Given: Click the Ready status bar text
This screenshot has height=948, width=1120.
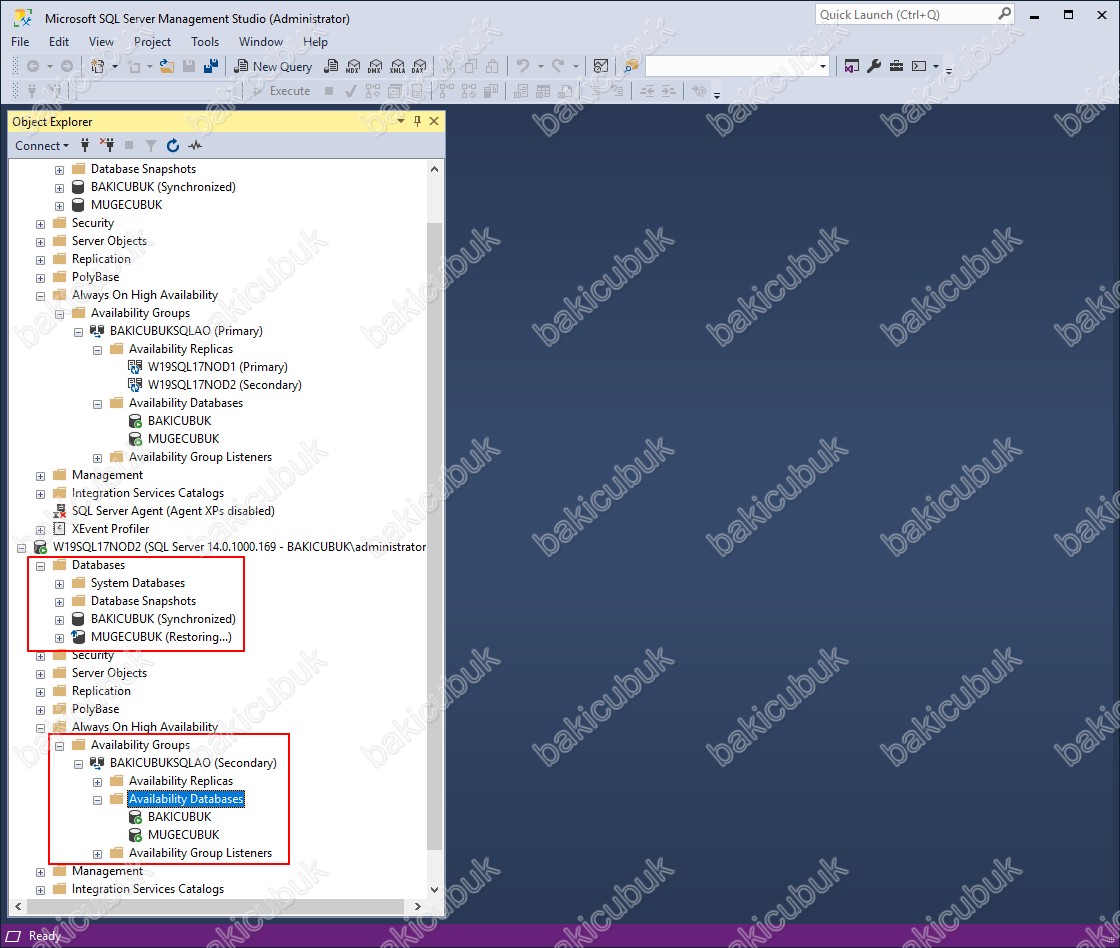Looking at the screenshot, I should (45, 936).
